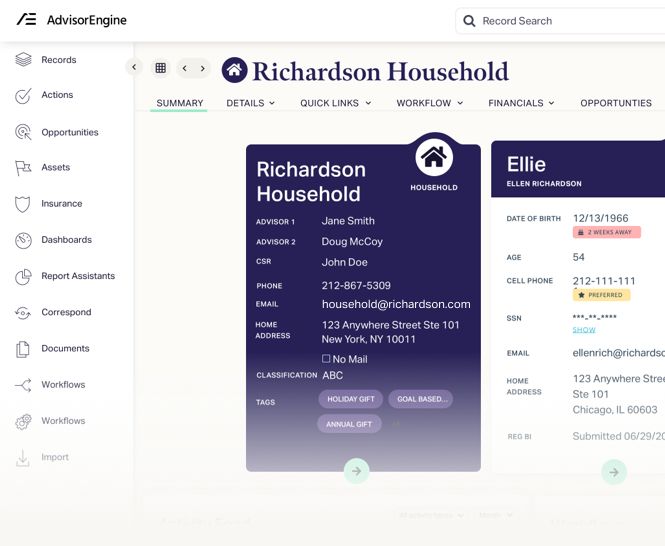Open the Financials dropdown menu

[521, 103]
